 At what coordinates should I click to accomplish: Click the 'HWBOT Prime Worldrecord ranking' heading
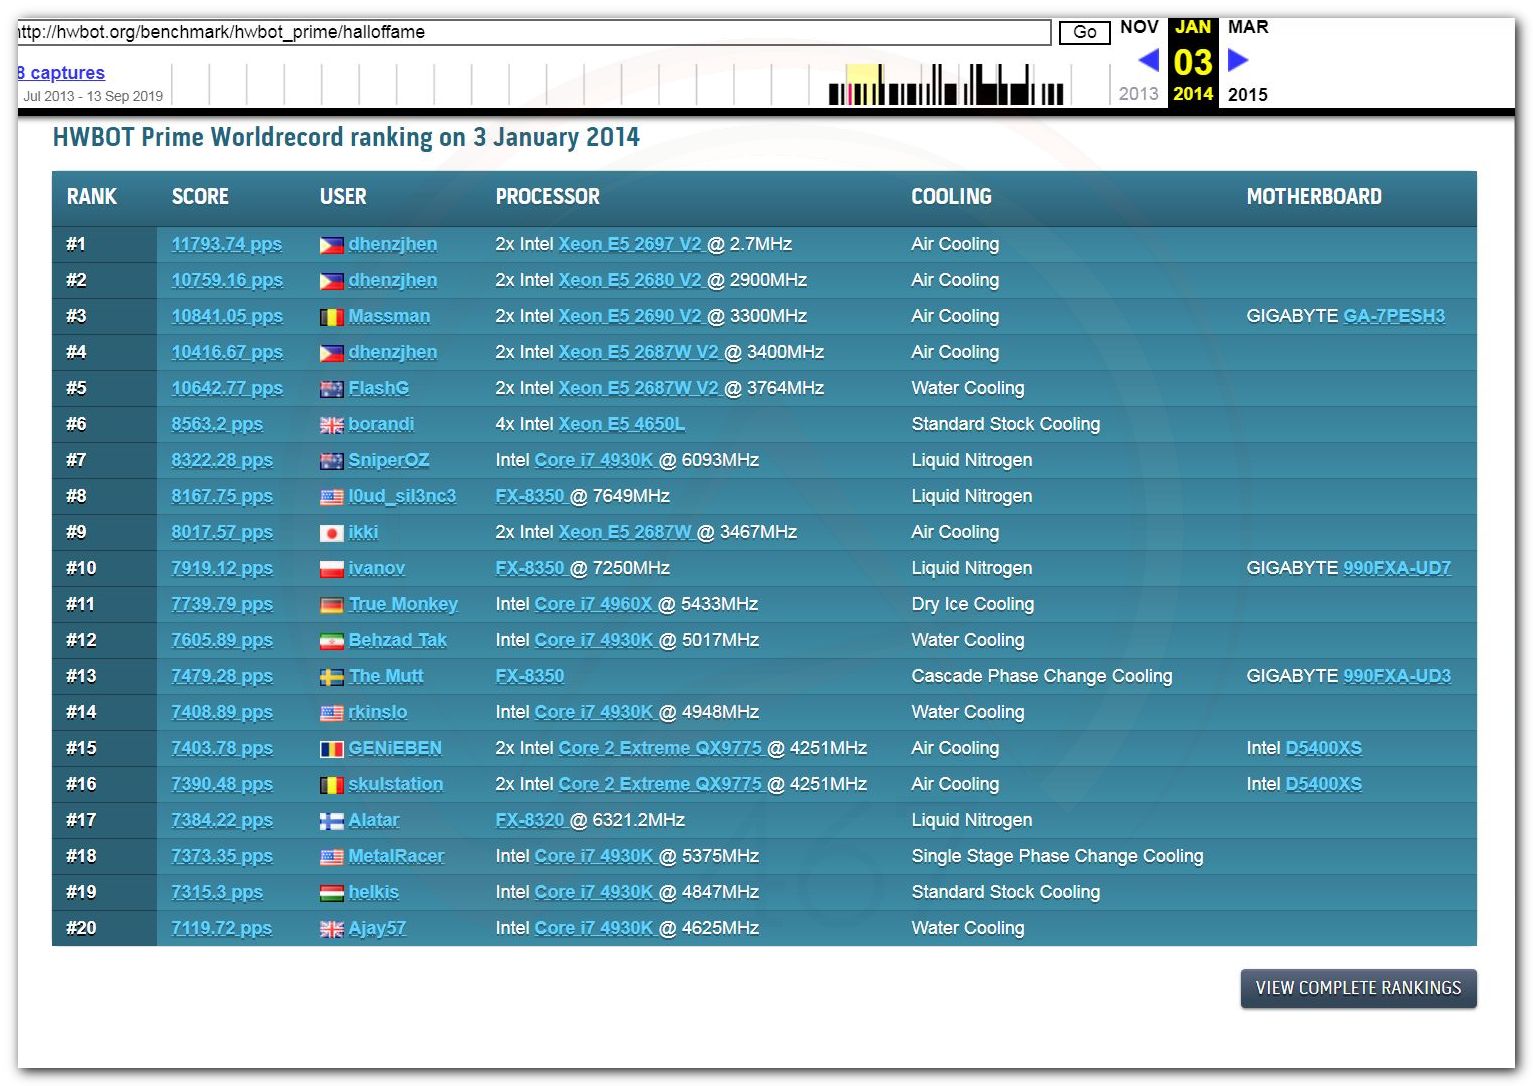(x=346, y=137)
